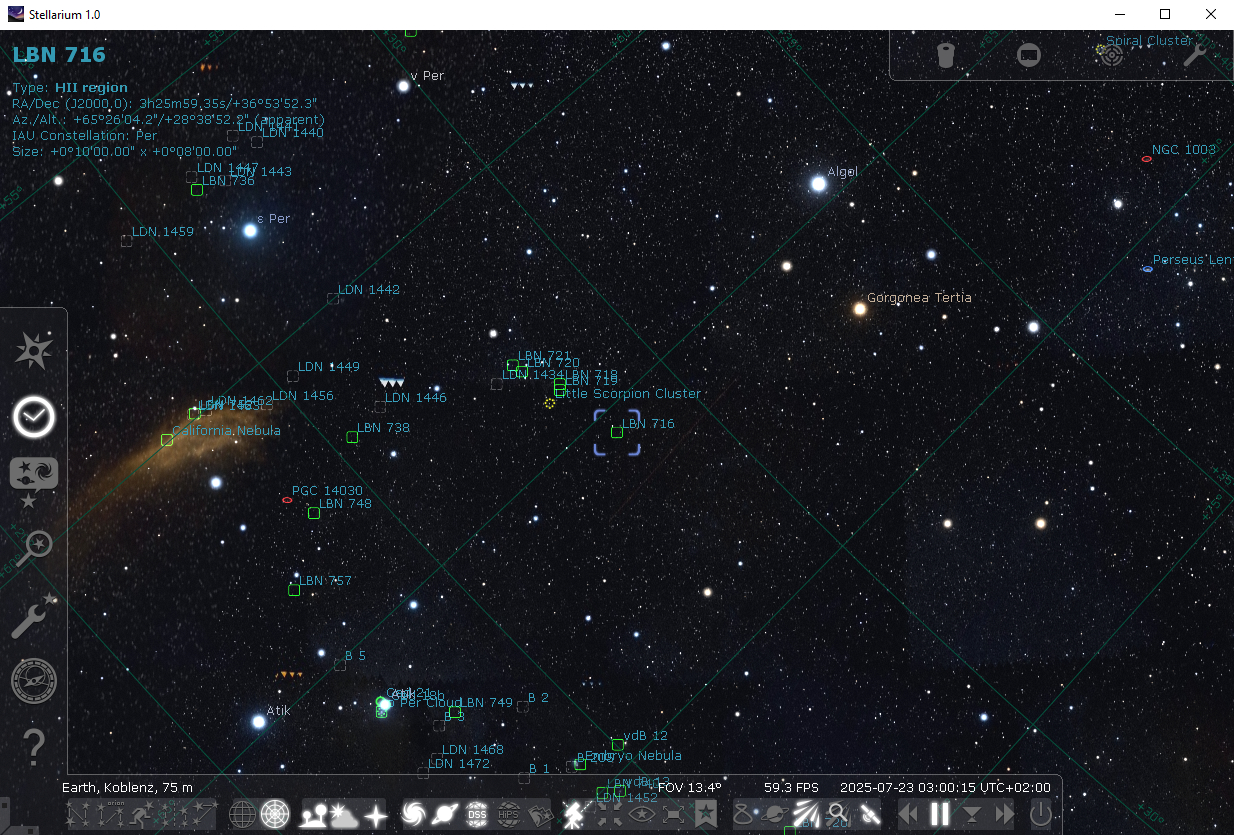Toggle night mode eye icon
Viewport: 1234px width, 835px height.
643,814
